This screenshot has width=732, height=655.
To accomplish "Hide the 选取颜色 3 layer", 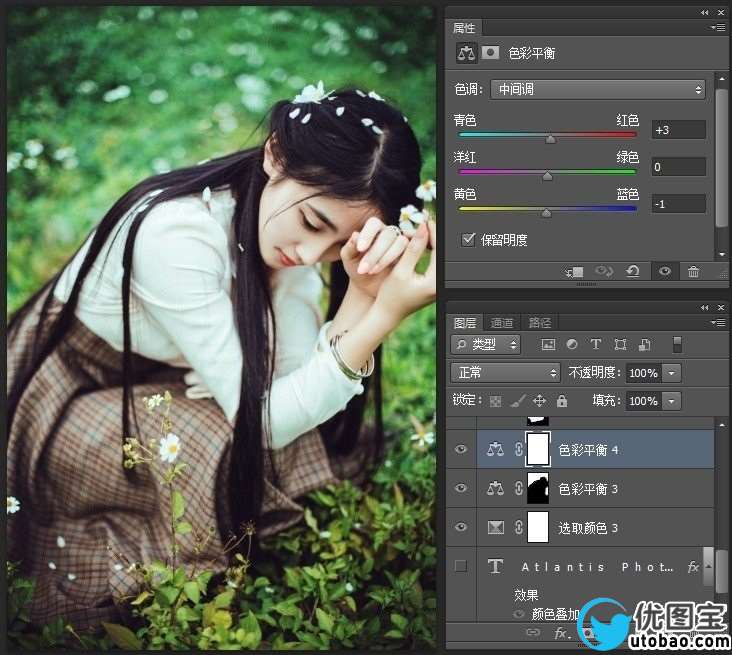I will pos(461,527).
